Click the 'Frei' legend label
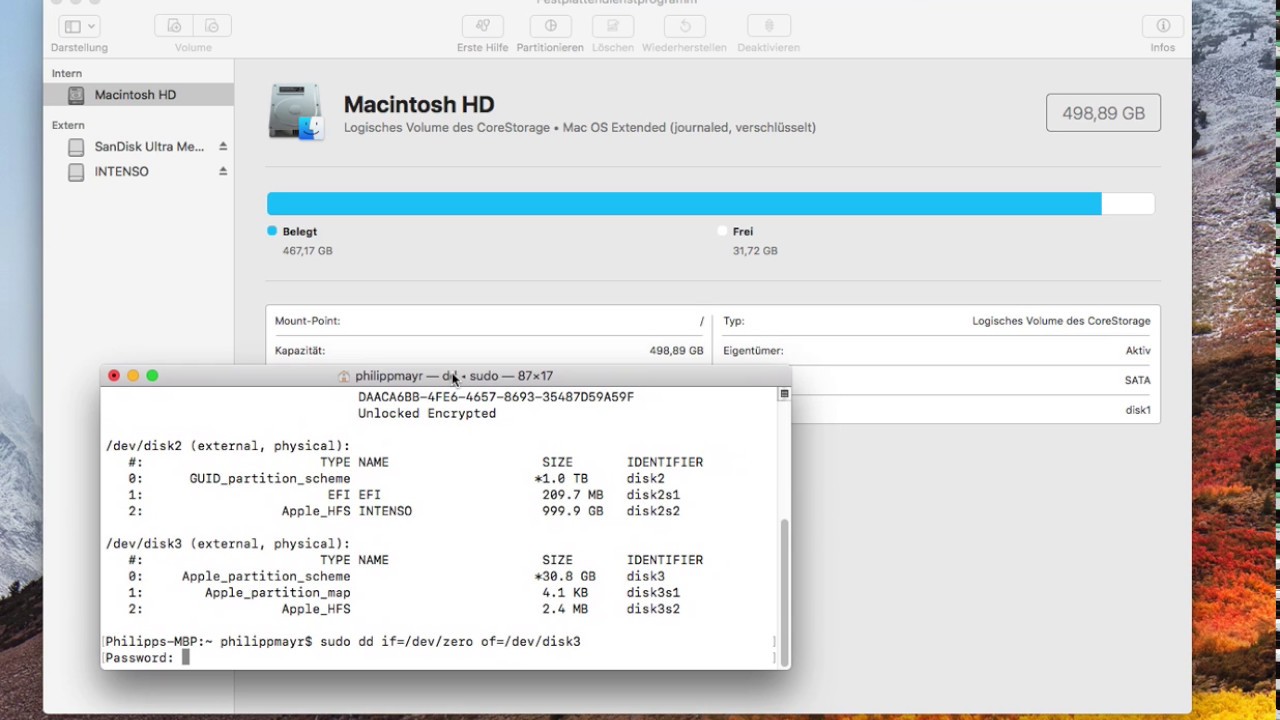Viewport: 1280px width, 720px height. [743, 231]
